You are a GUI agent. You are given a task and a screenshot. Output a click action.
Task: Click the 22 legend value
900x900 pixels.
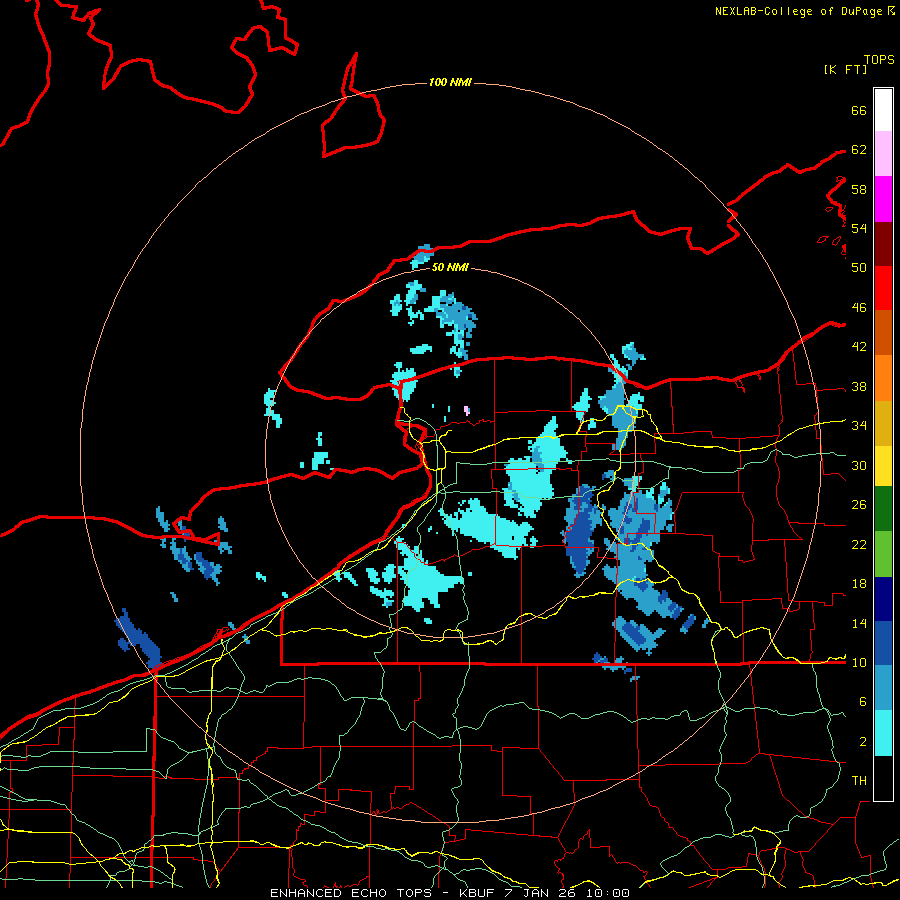coord(859,544)
